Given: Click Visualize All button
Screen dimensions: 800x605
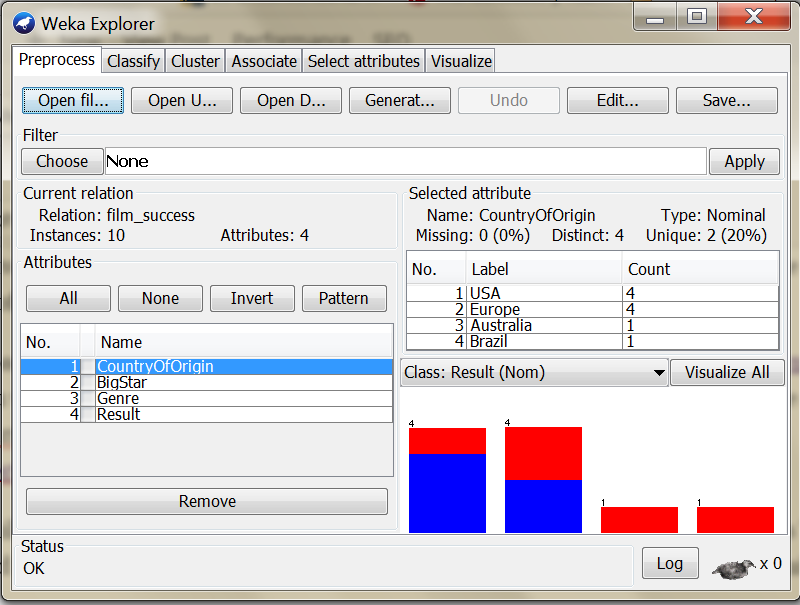Looking at the screenshot, I should tap(727, 372).
